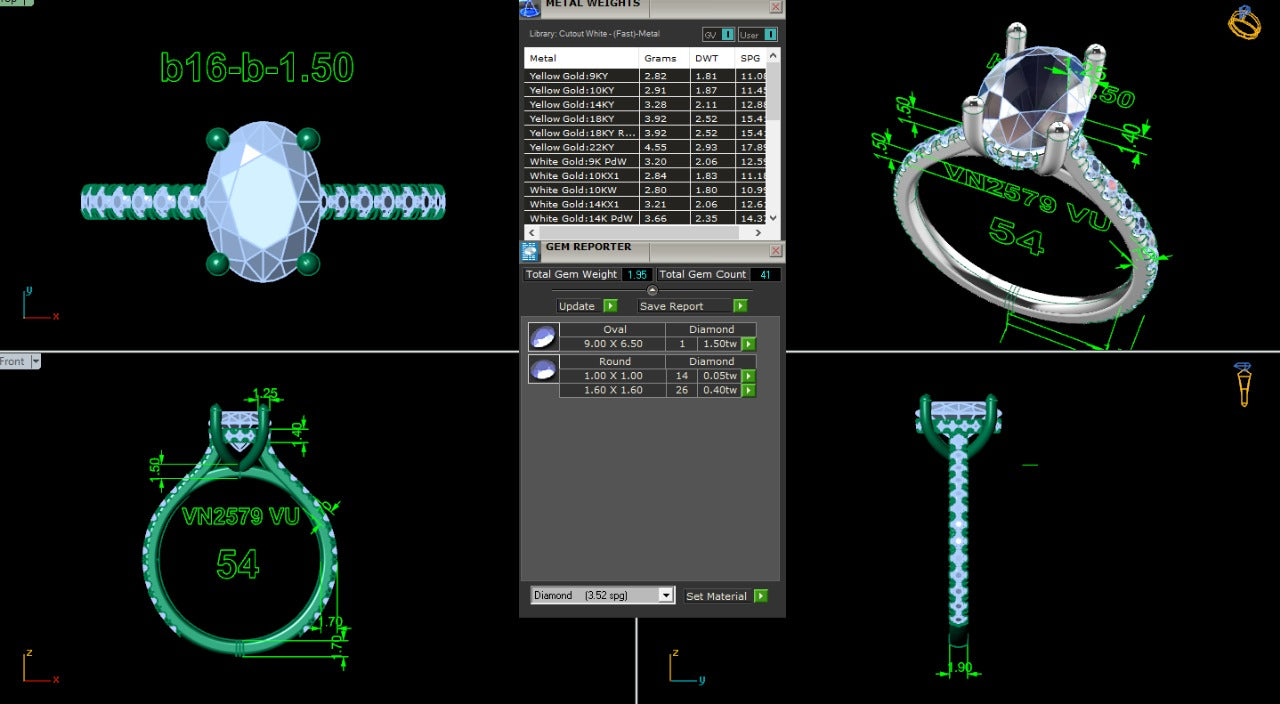
Task: Select the Yellow Gold:14KY row
Action: click(646, 104)
